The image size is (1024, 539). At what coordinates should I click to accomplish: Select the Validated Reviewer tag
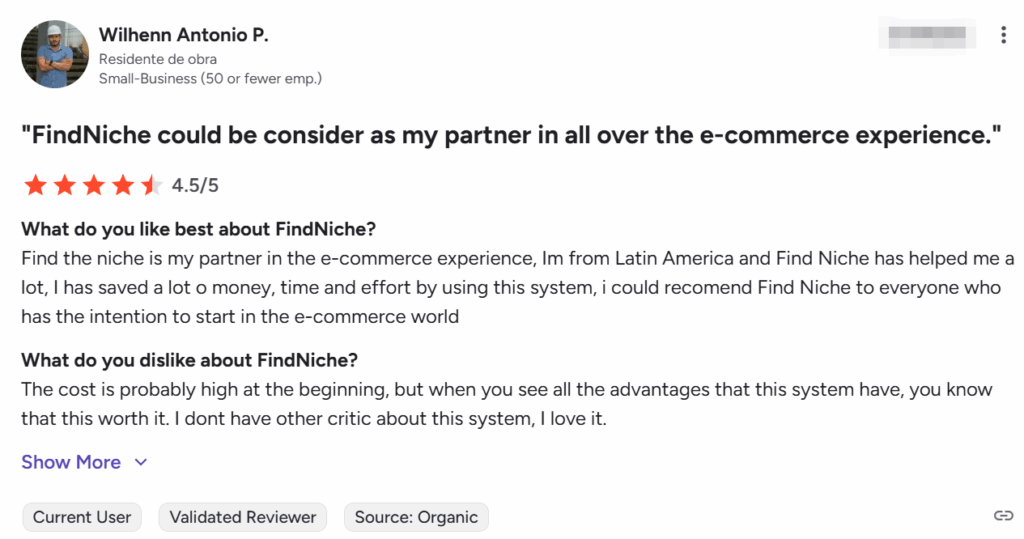click(243, 517)
